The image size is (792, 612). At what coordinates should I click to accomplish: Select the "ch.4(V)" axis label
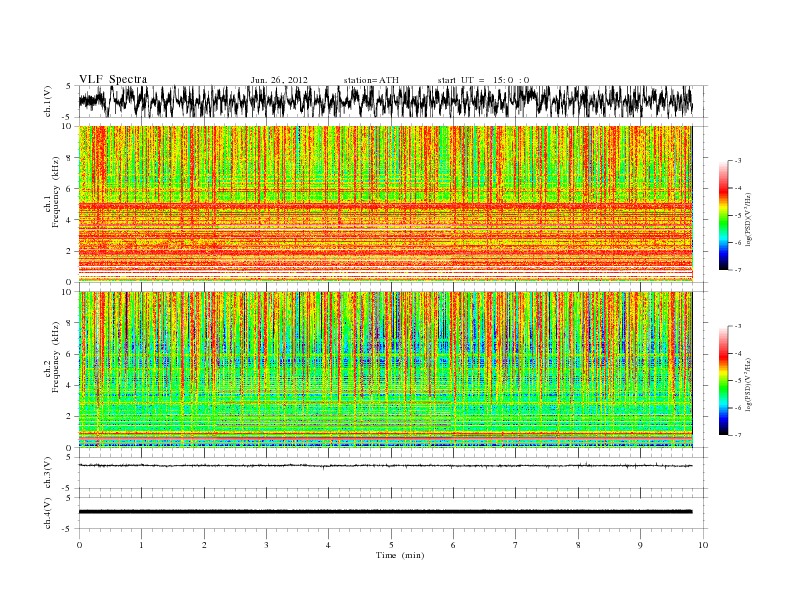[48, 513]
